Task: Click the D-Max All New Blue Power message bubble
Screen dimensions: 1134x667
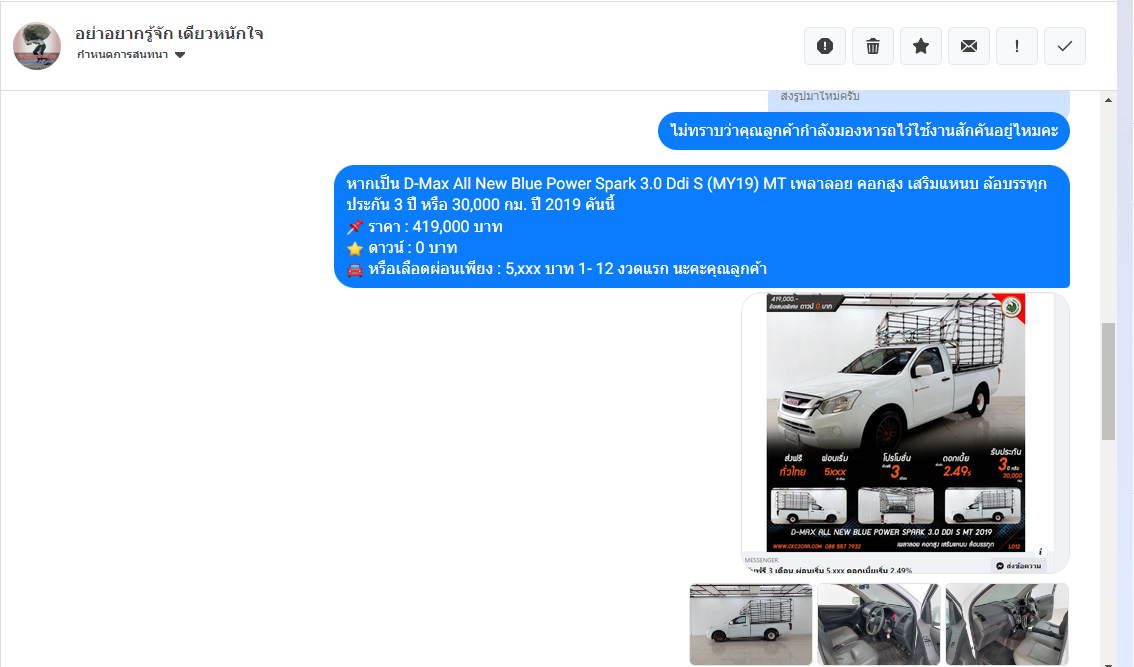Action: (x=702, y=226)
